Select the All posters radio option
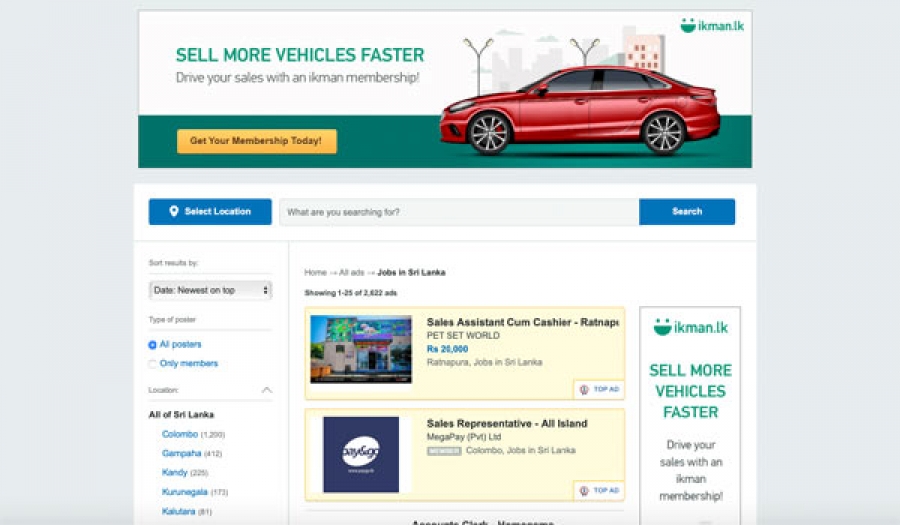This screenshot has height=525, width=900. (152, 345)
